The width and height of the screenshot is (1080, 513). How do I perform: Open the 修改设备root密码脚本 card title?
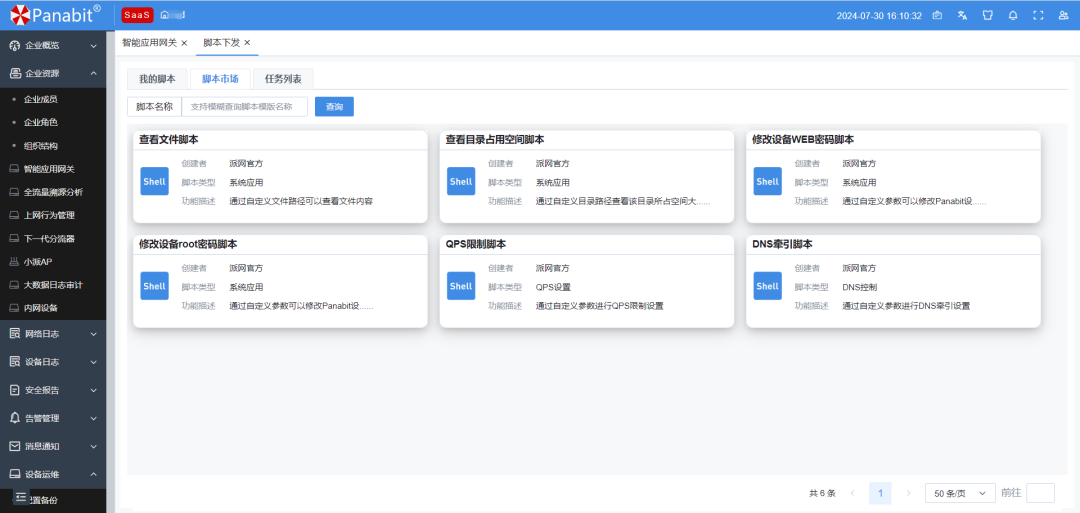click(x=189, y=244)
